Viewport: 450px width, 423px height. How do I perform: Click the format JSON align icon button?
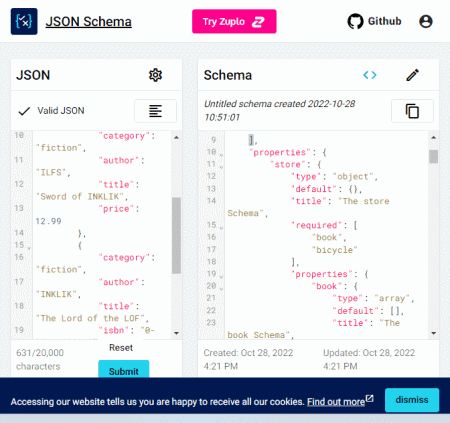click(x=155, y=111)
